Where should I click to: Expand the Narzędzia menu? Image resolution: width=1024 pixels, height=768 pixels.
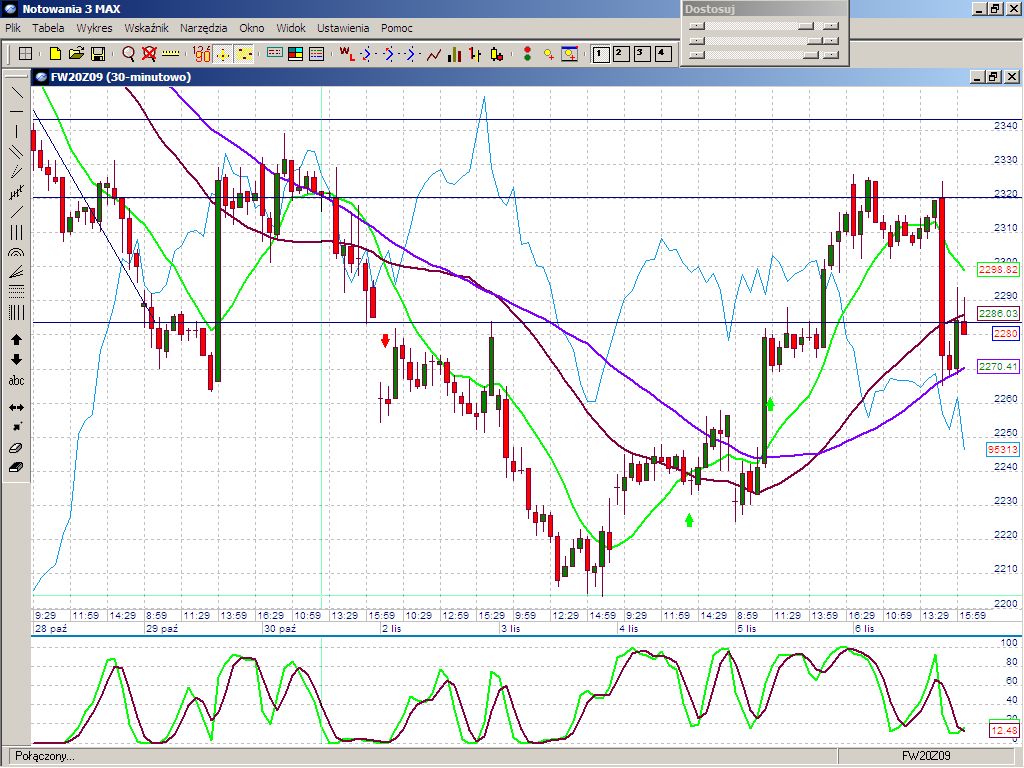pos(204,28)
